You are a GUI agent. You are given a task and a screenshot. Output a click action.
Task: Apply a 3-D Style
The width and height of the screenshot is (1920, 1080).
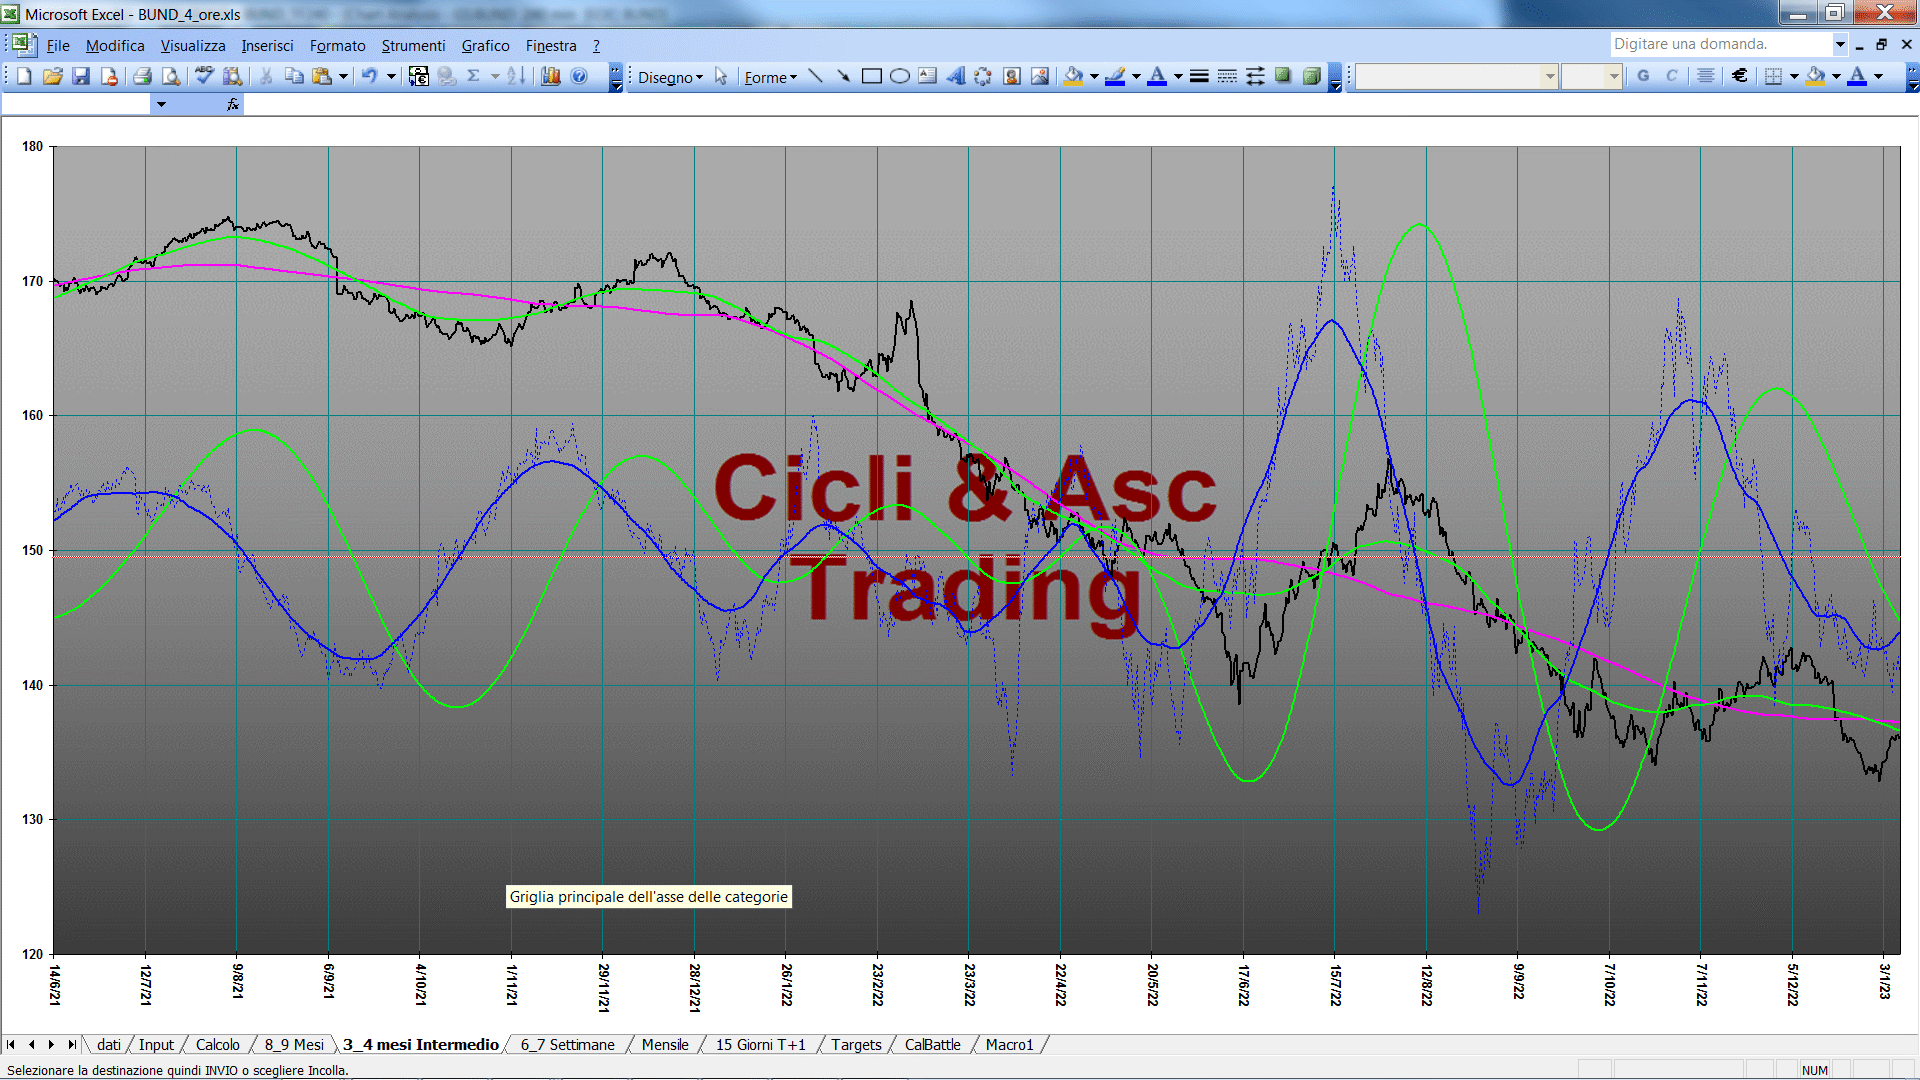pyautogui.click(x=1311, y=76)
